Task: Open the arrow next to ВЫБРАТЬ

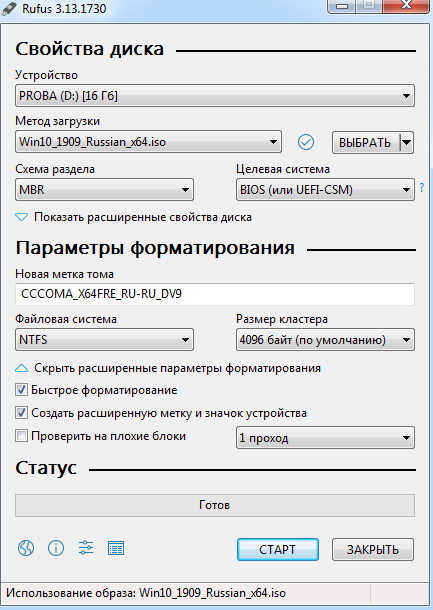Action: click(x=407, y=142)
